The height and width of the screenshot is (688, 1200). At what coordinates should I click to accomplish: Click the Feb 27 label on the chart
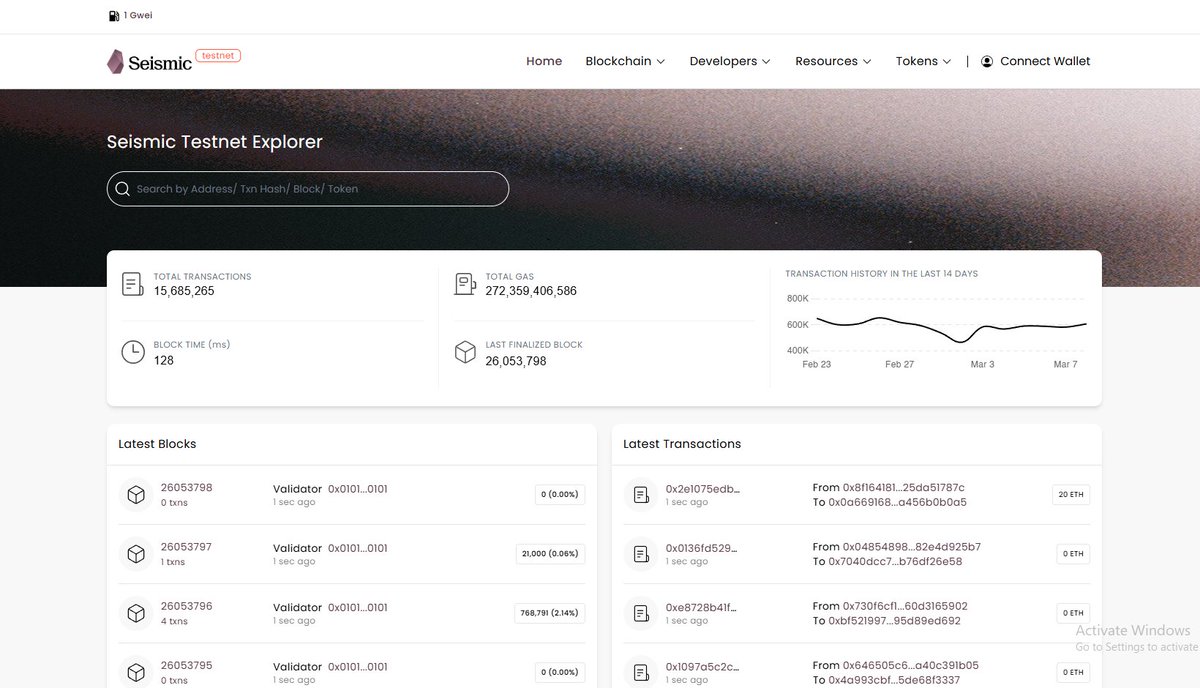coord(899,365)
